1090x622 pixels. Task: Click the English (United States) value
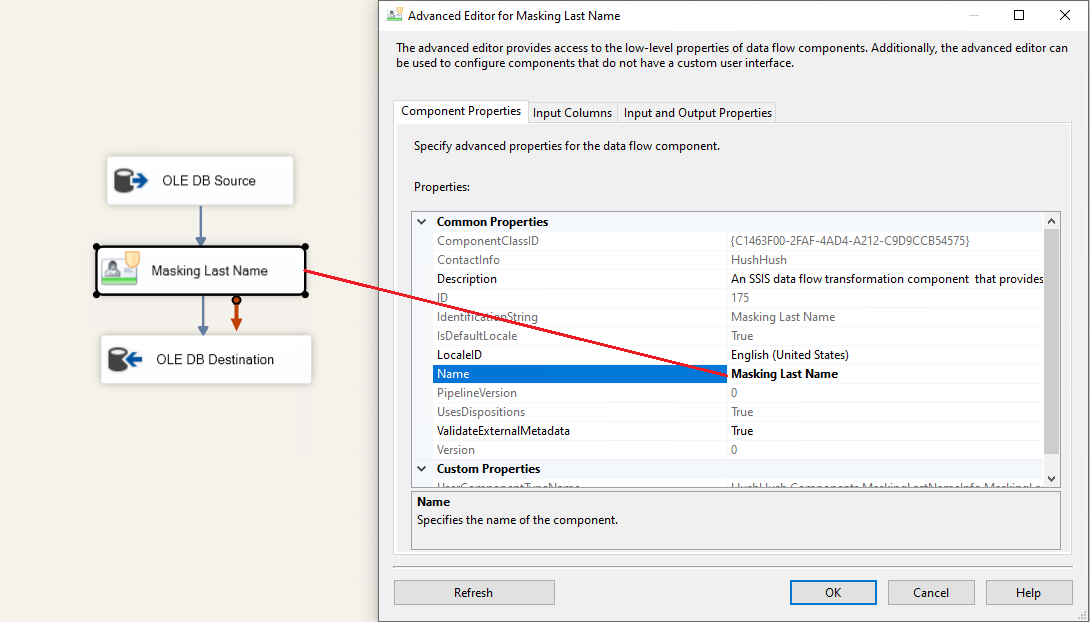click(x=790, y=354)
